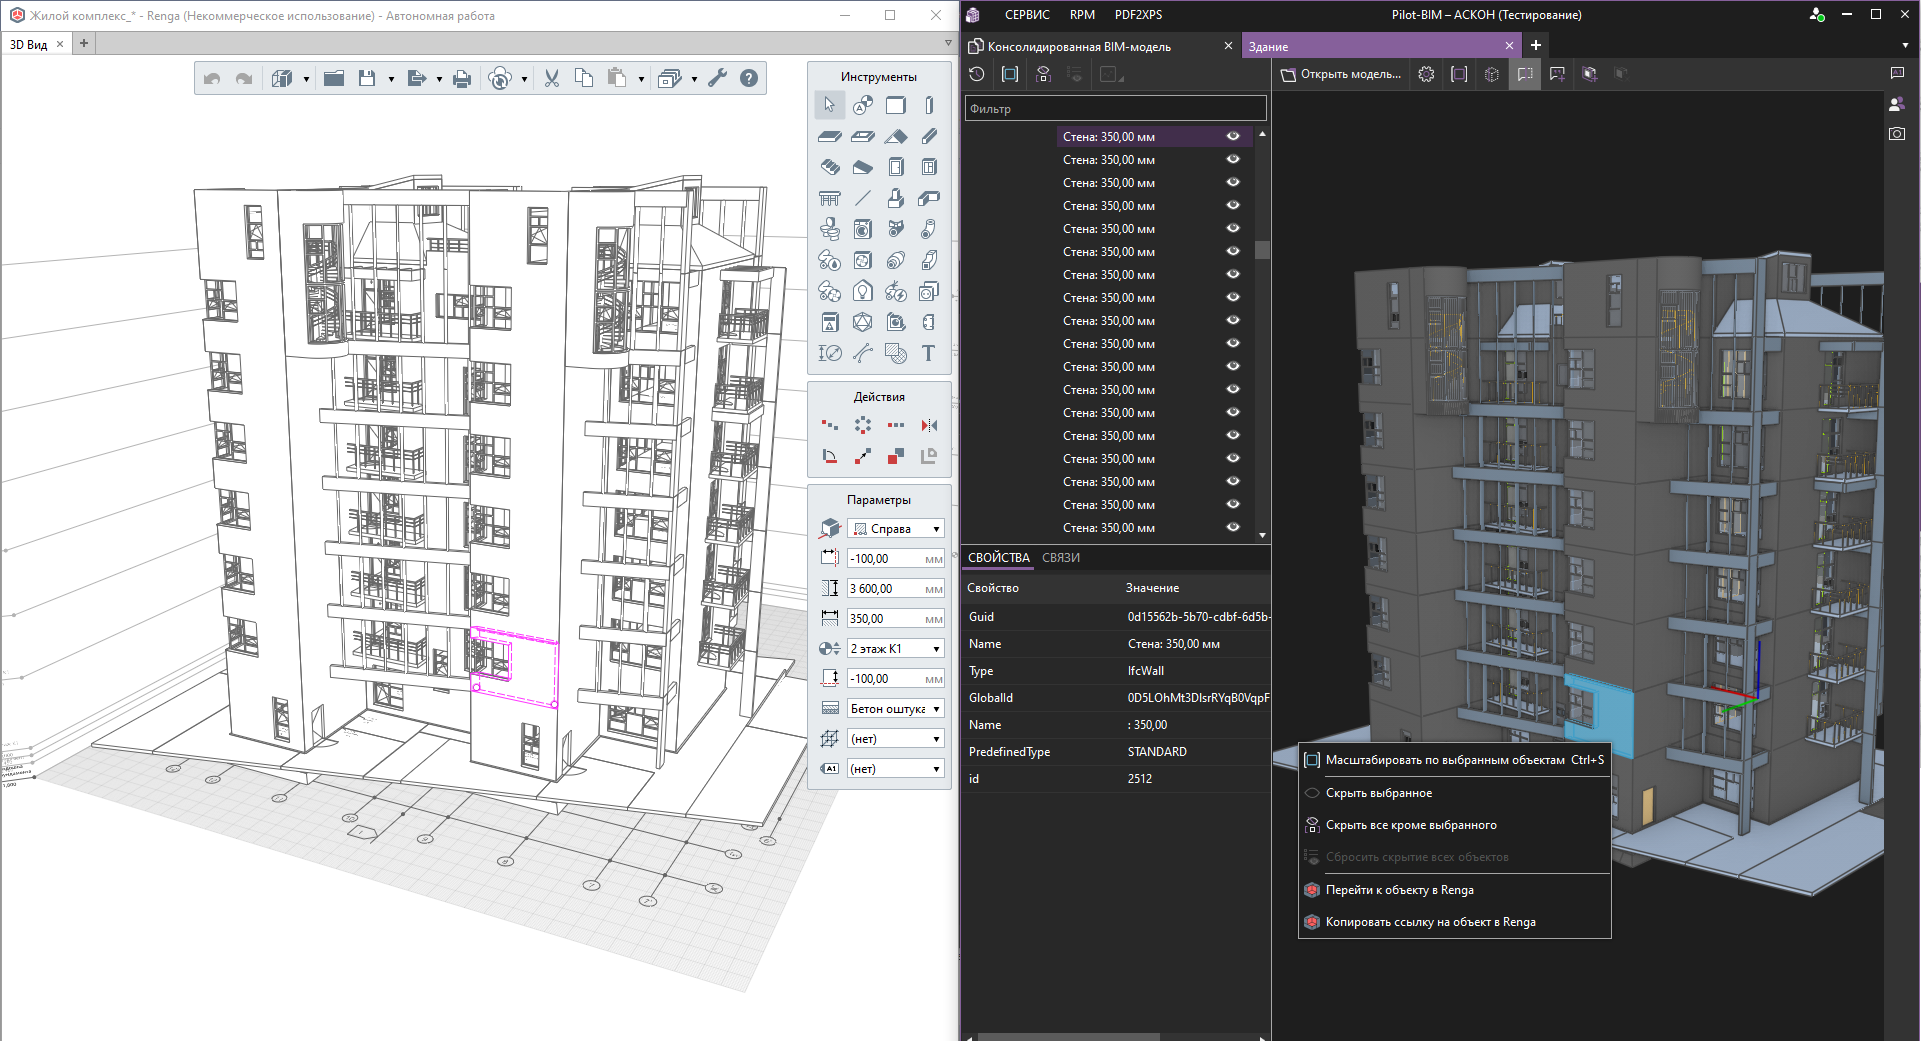Open the history icon in Pilot-BIM model panel
Screen dimensions: 1921x1041
(x=977, y=74)
